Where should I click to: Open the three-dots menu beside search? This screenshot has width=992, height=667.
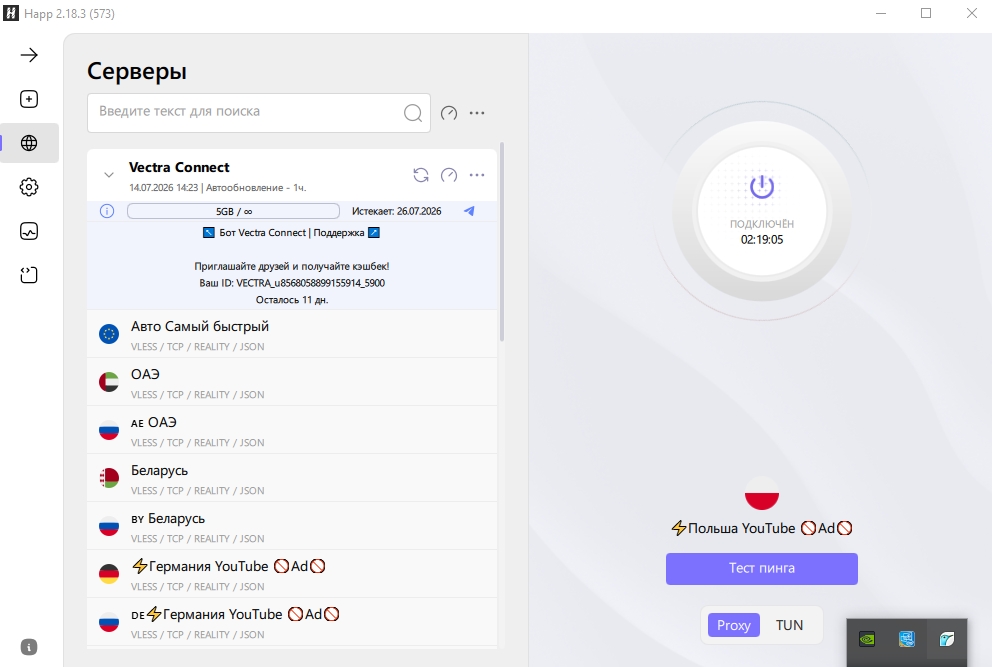click(477, 113)
